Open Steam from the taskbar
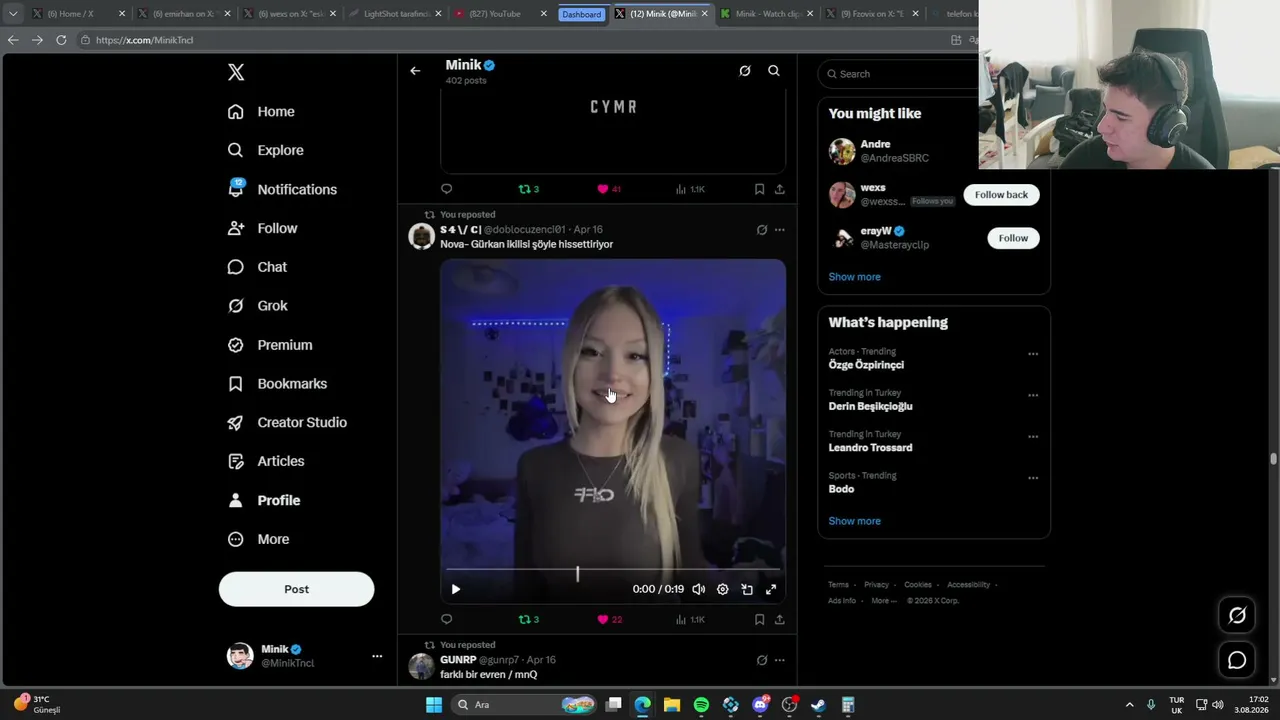The width and height of the screenshot is (1280, 720). pos(818,705)
